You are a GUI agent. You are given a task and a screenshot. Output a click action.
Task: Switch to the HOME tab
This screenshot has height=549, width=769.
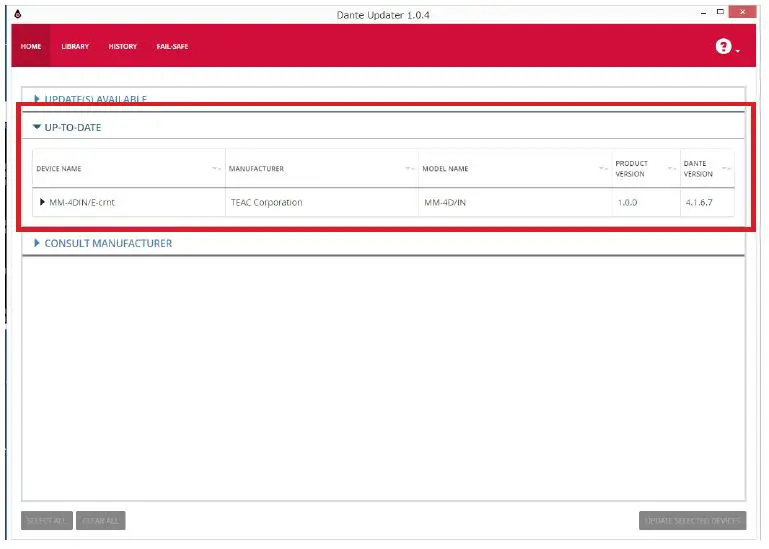[31, 46]
